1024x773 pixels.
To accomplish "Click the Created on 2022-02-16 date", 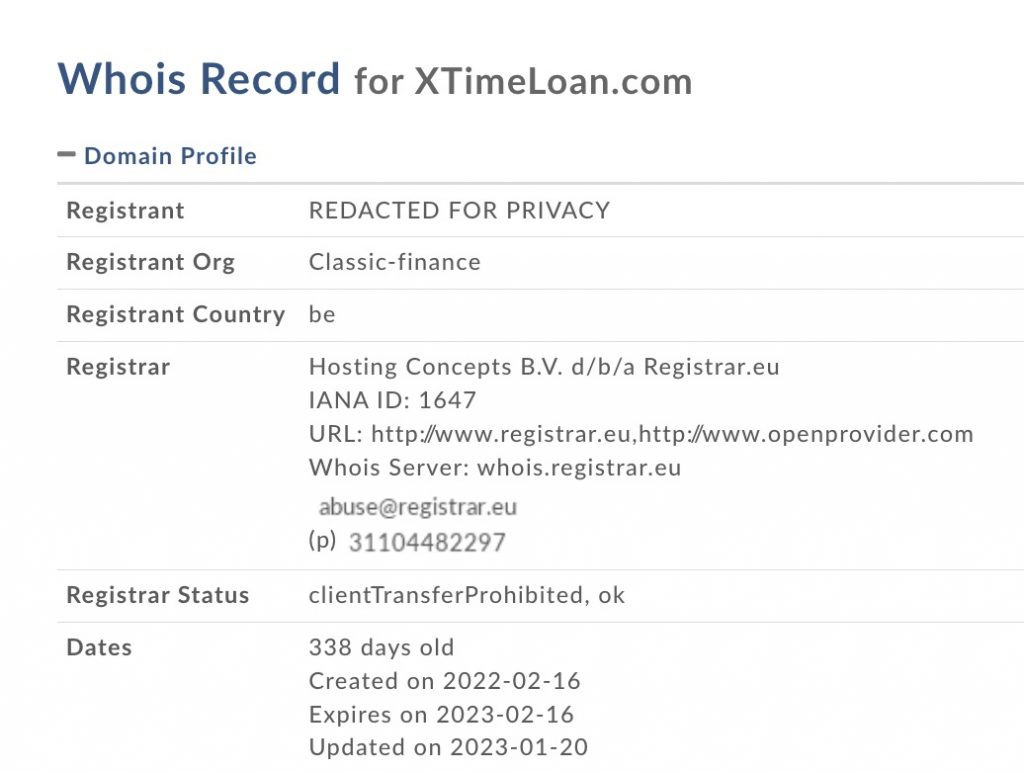I will [x=444, y=681].
